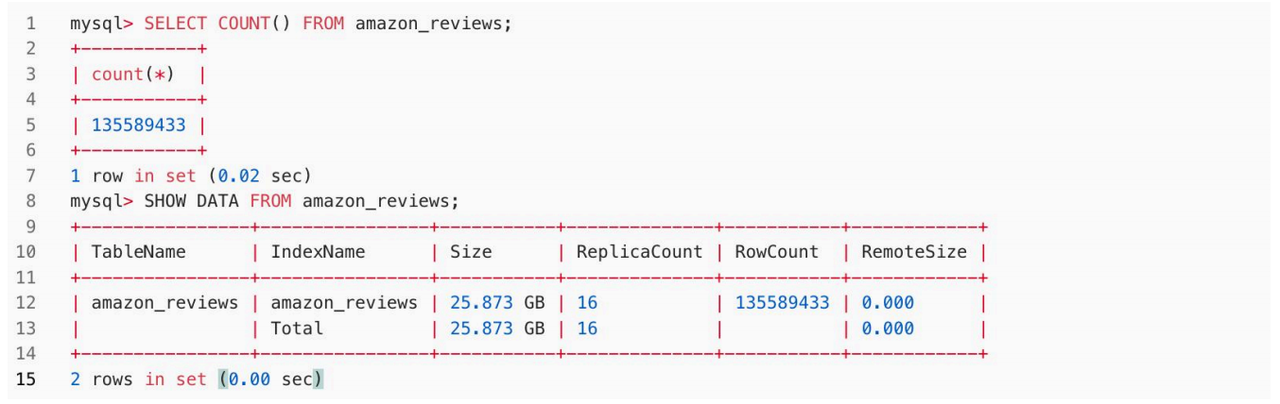Click the TableName column header
The image size is (1280, 404).
coord(138,252)
